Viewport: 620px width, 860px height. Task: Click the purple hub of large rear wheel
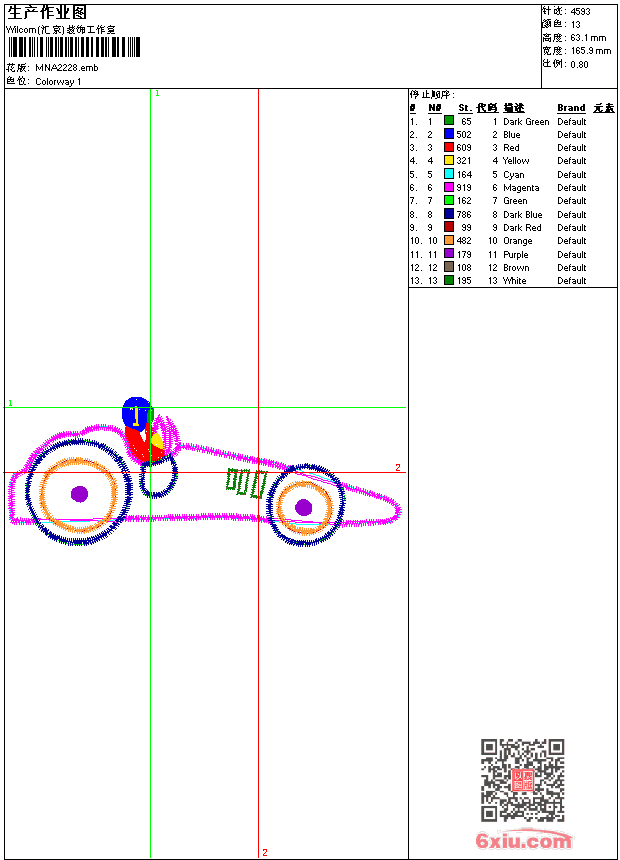pos(80,494)
